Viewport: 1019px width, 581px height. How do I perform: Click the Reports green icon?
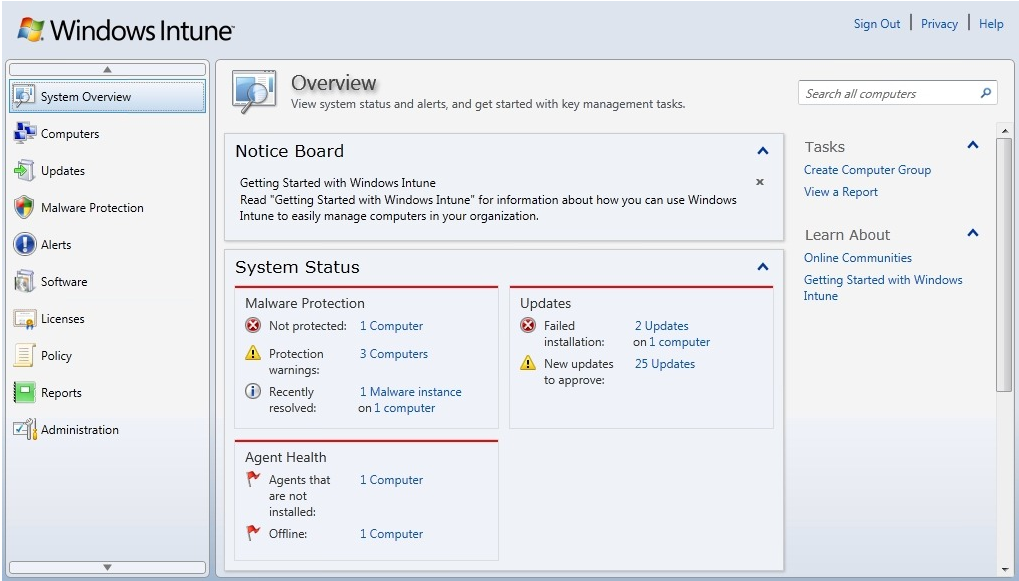coord(24,393)
